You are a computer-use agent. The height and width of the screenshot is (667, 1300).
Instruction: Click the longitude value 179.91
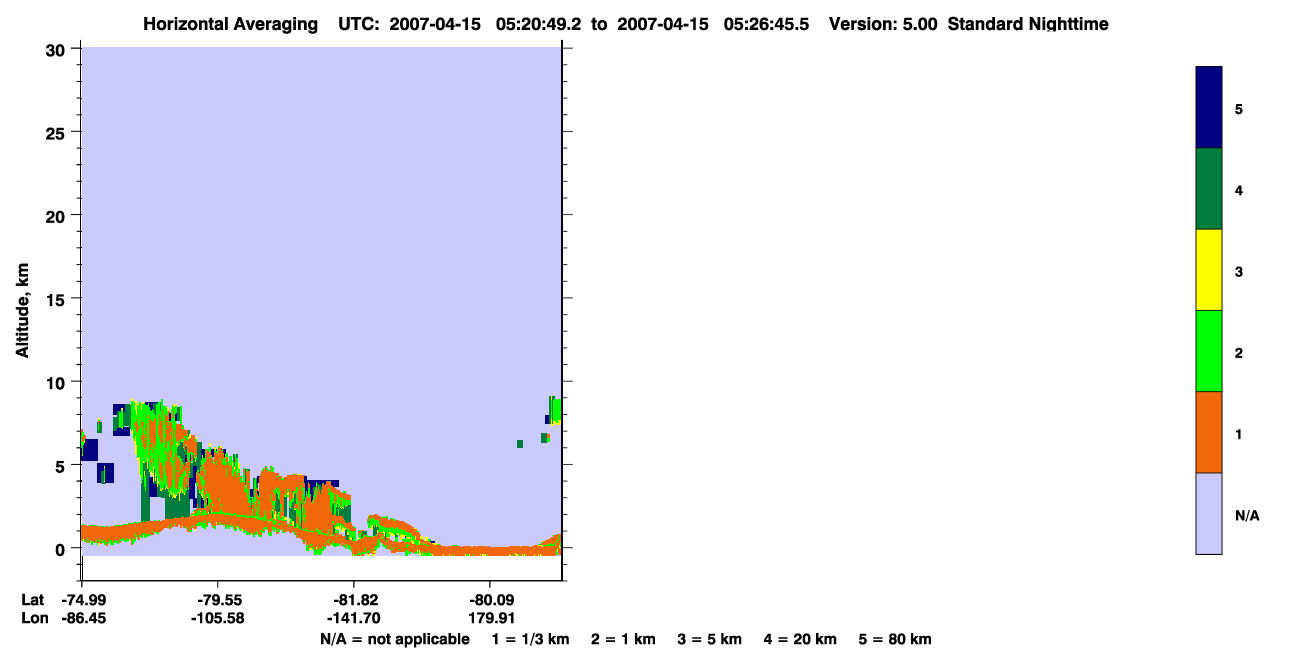pyautogui.click(x=491, y=618)
